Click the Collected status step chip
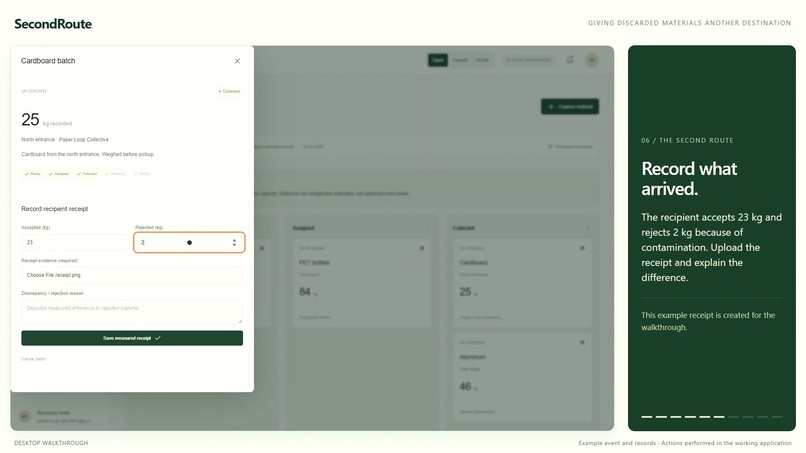This screenshot has width=806, height=453. (x=87, y=174)
